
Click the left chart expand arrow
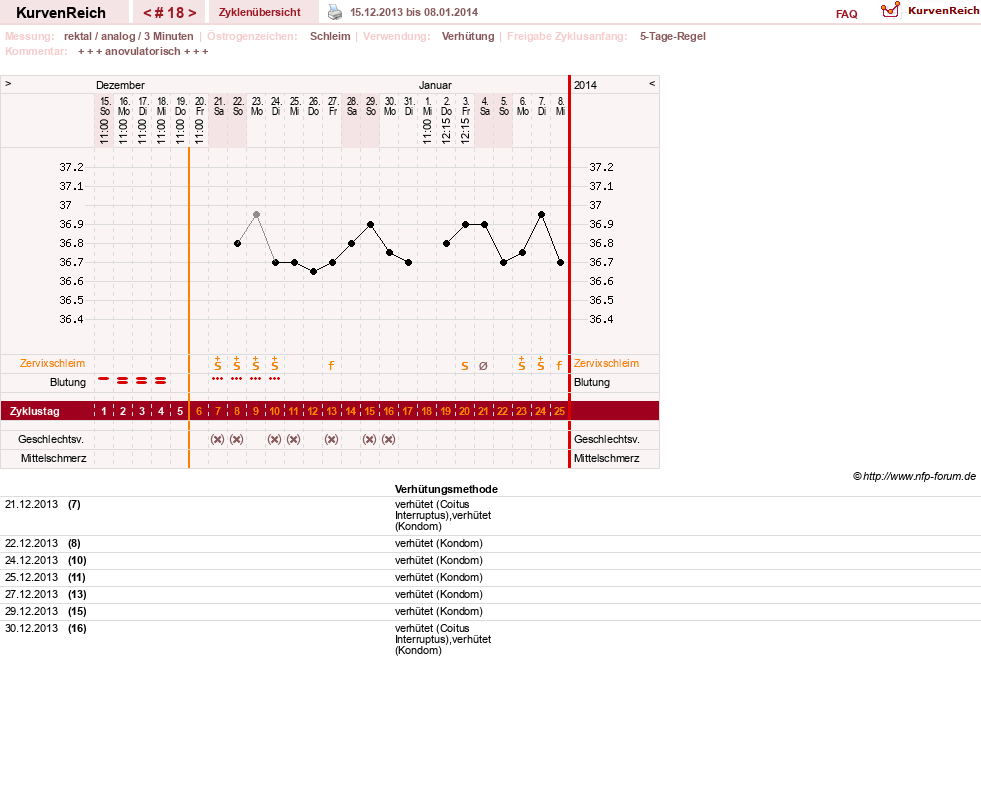(x=8, y=83)
